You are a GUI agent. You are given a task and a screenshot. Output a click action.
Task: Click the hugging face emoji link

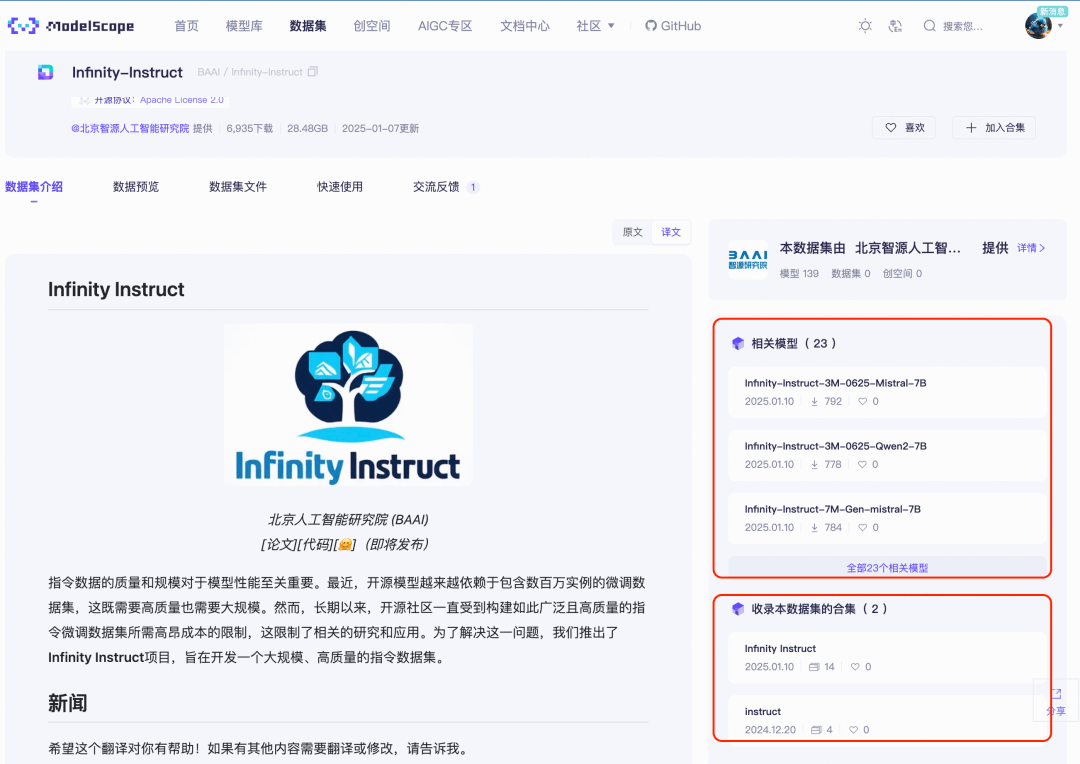click(344, 544)
